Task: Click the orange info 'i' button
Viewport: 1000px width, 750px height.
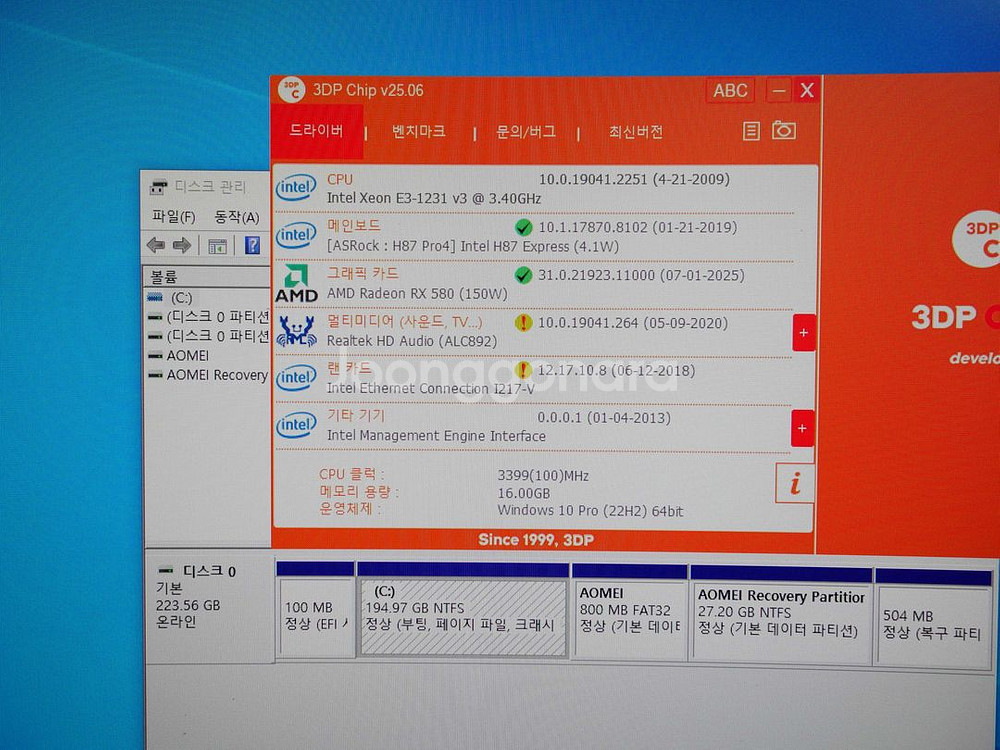Action: tap(795, 483)
